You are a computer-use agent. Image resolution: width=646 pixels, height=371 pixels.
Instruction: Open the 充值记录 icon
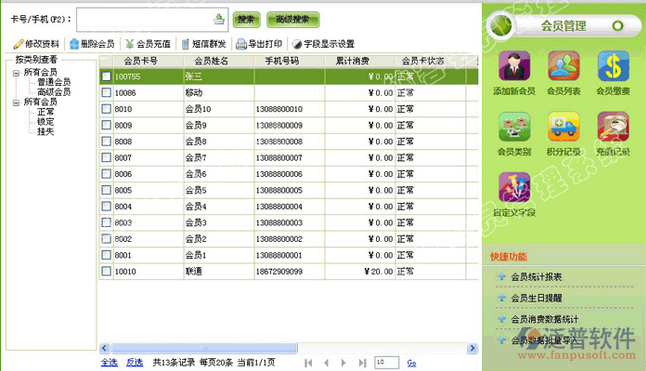pos(613,126)
